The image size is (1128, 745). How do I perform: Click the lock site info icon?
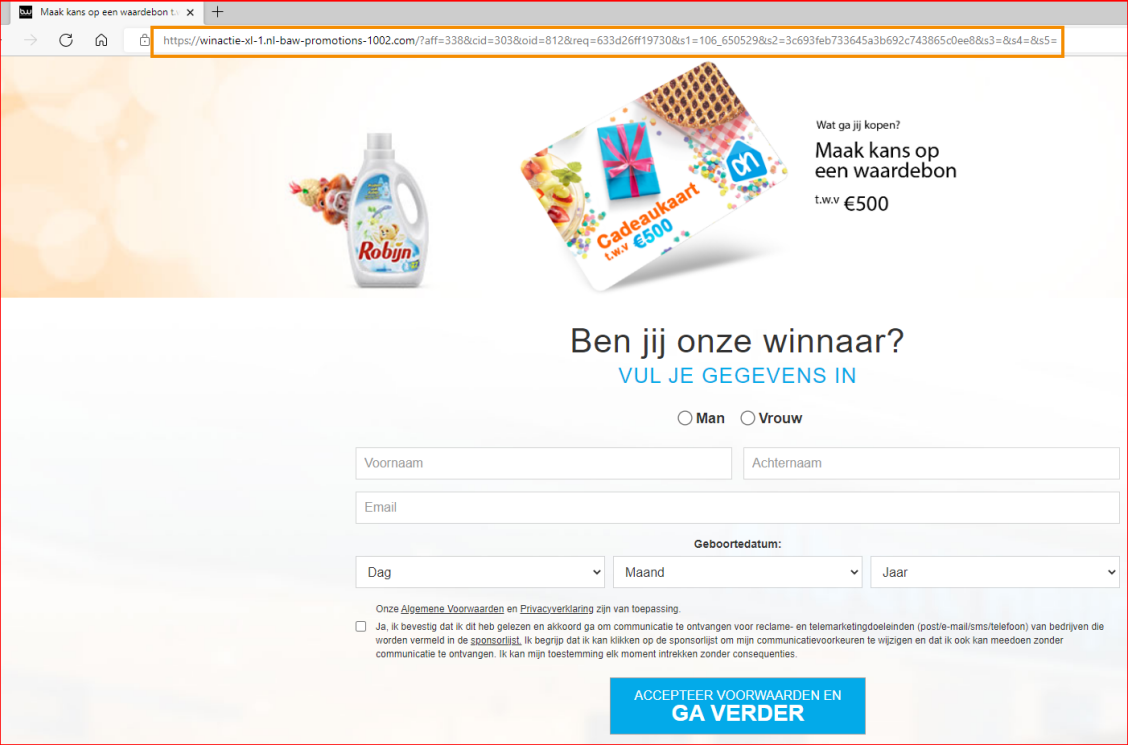point(145,40)
